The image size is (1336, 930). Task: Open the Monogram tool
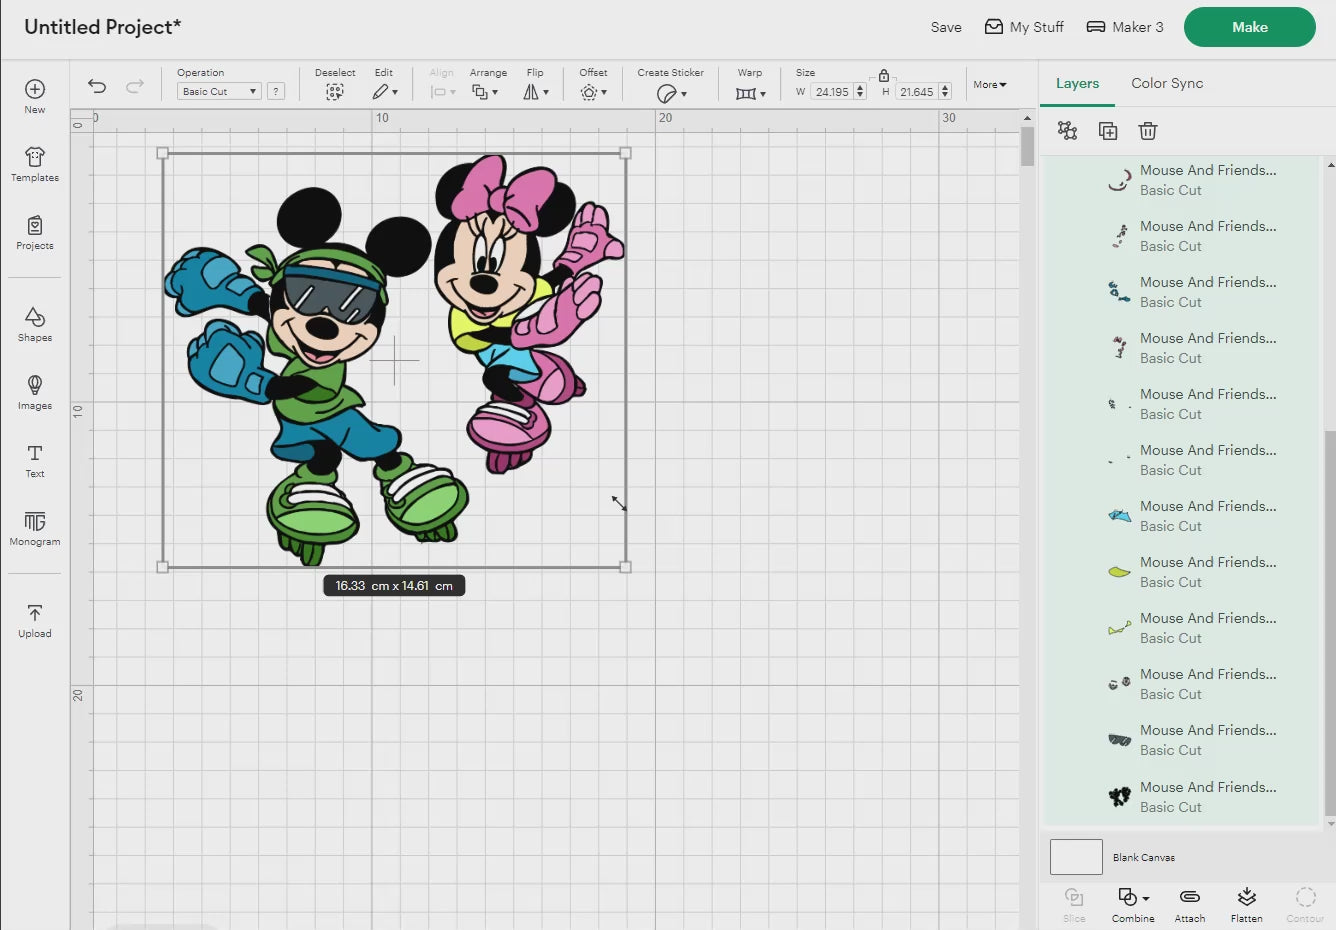[35, 528]
